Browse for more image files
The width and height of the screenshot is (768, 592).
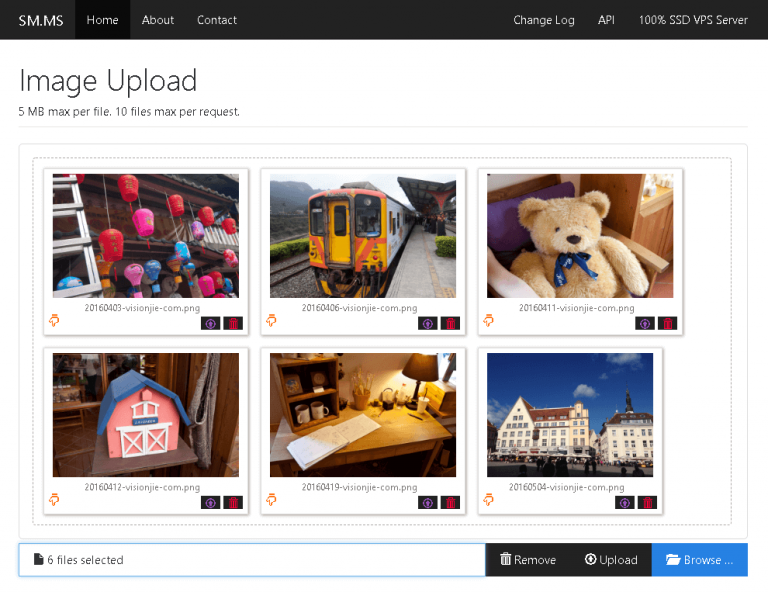[x=699, y=559]
